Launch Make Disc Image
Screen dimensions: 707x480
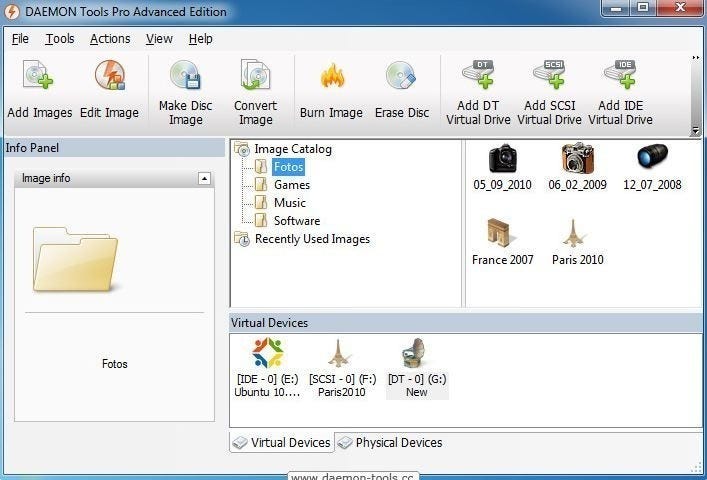click(x=185, y=93)
